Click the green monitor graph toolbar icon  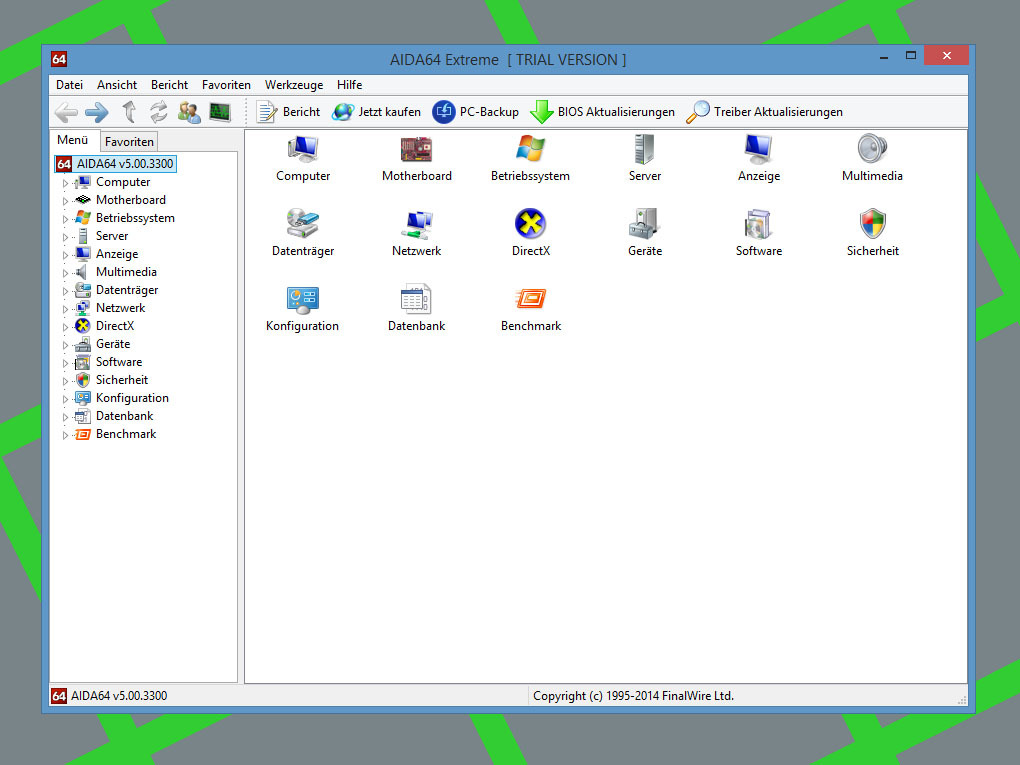click(220, 112)
